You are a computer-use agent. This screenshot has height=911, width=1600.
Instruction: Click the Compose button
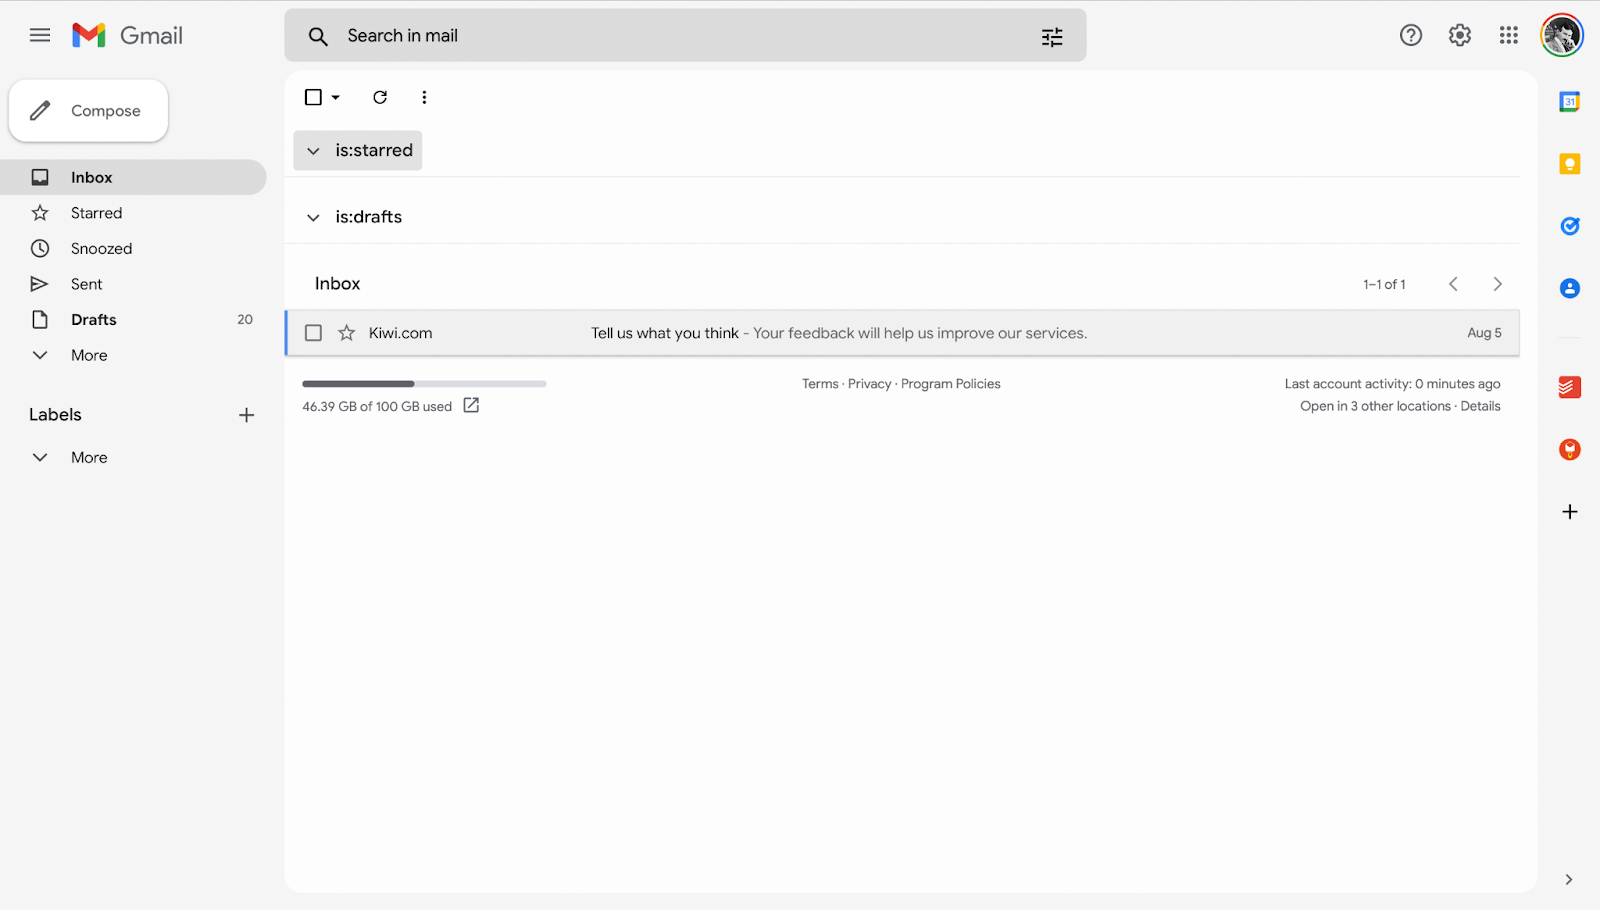pos(88,111)
